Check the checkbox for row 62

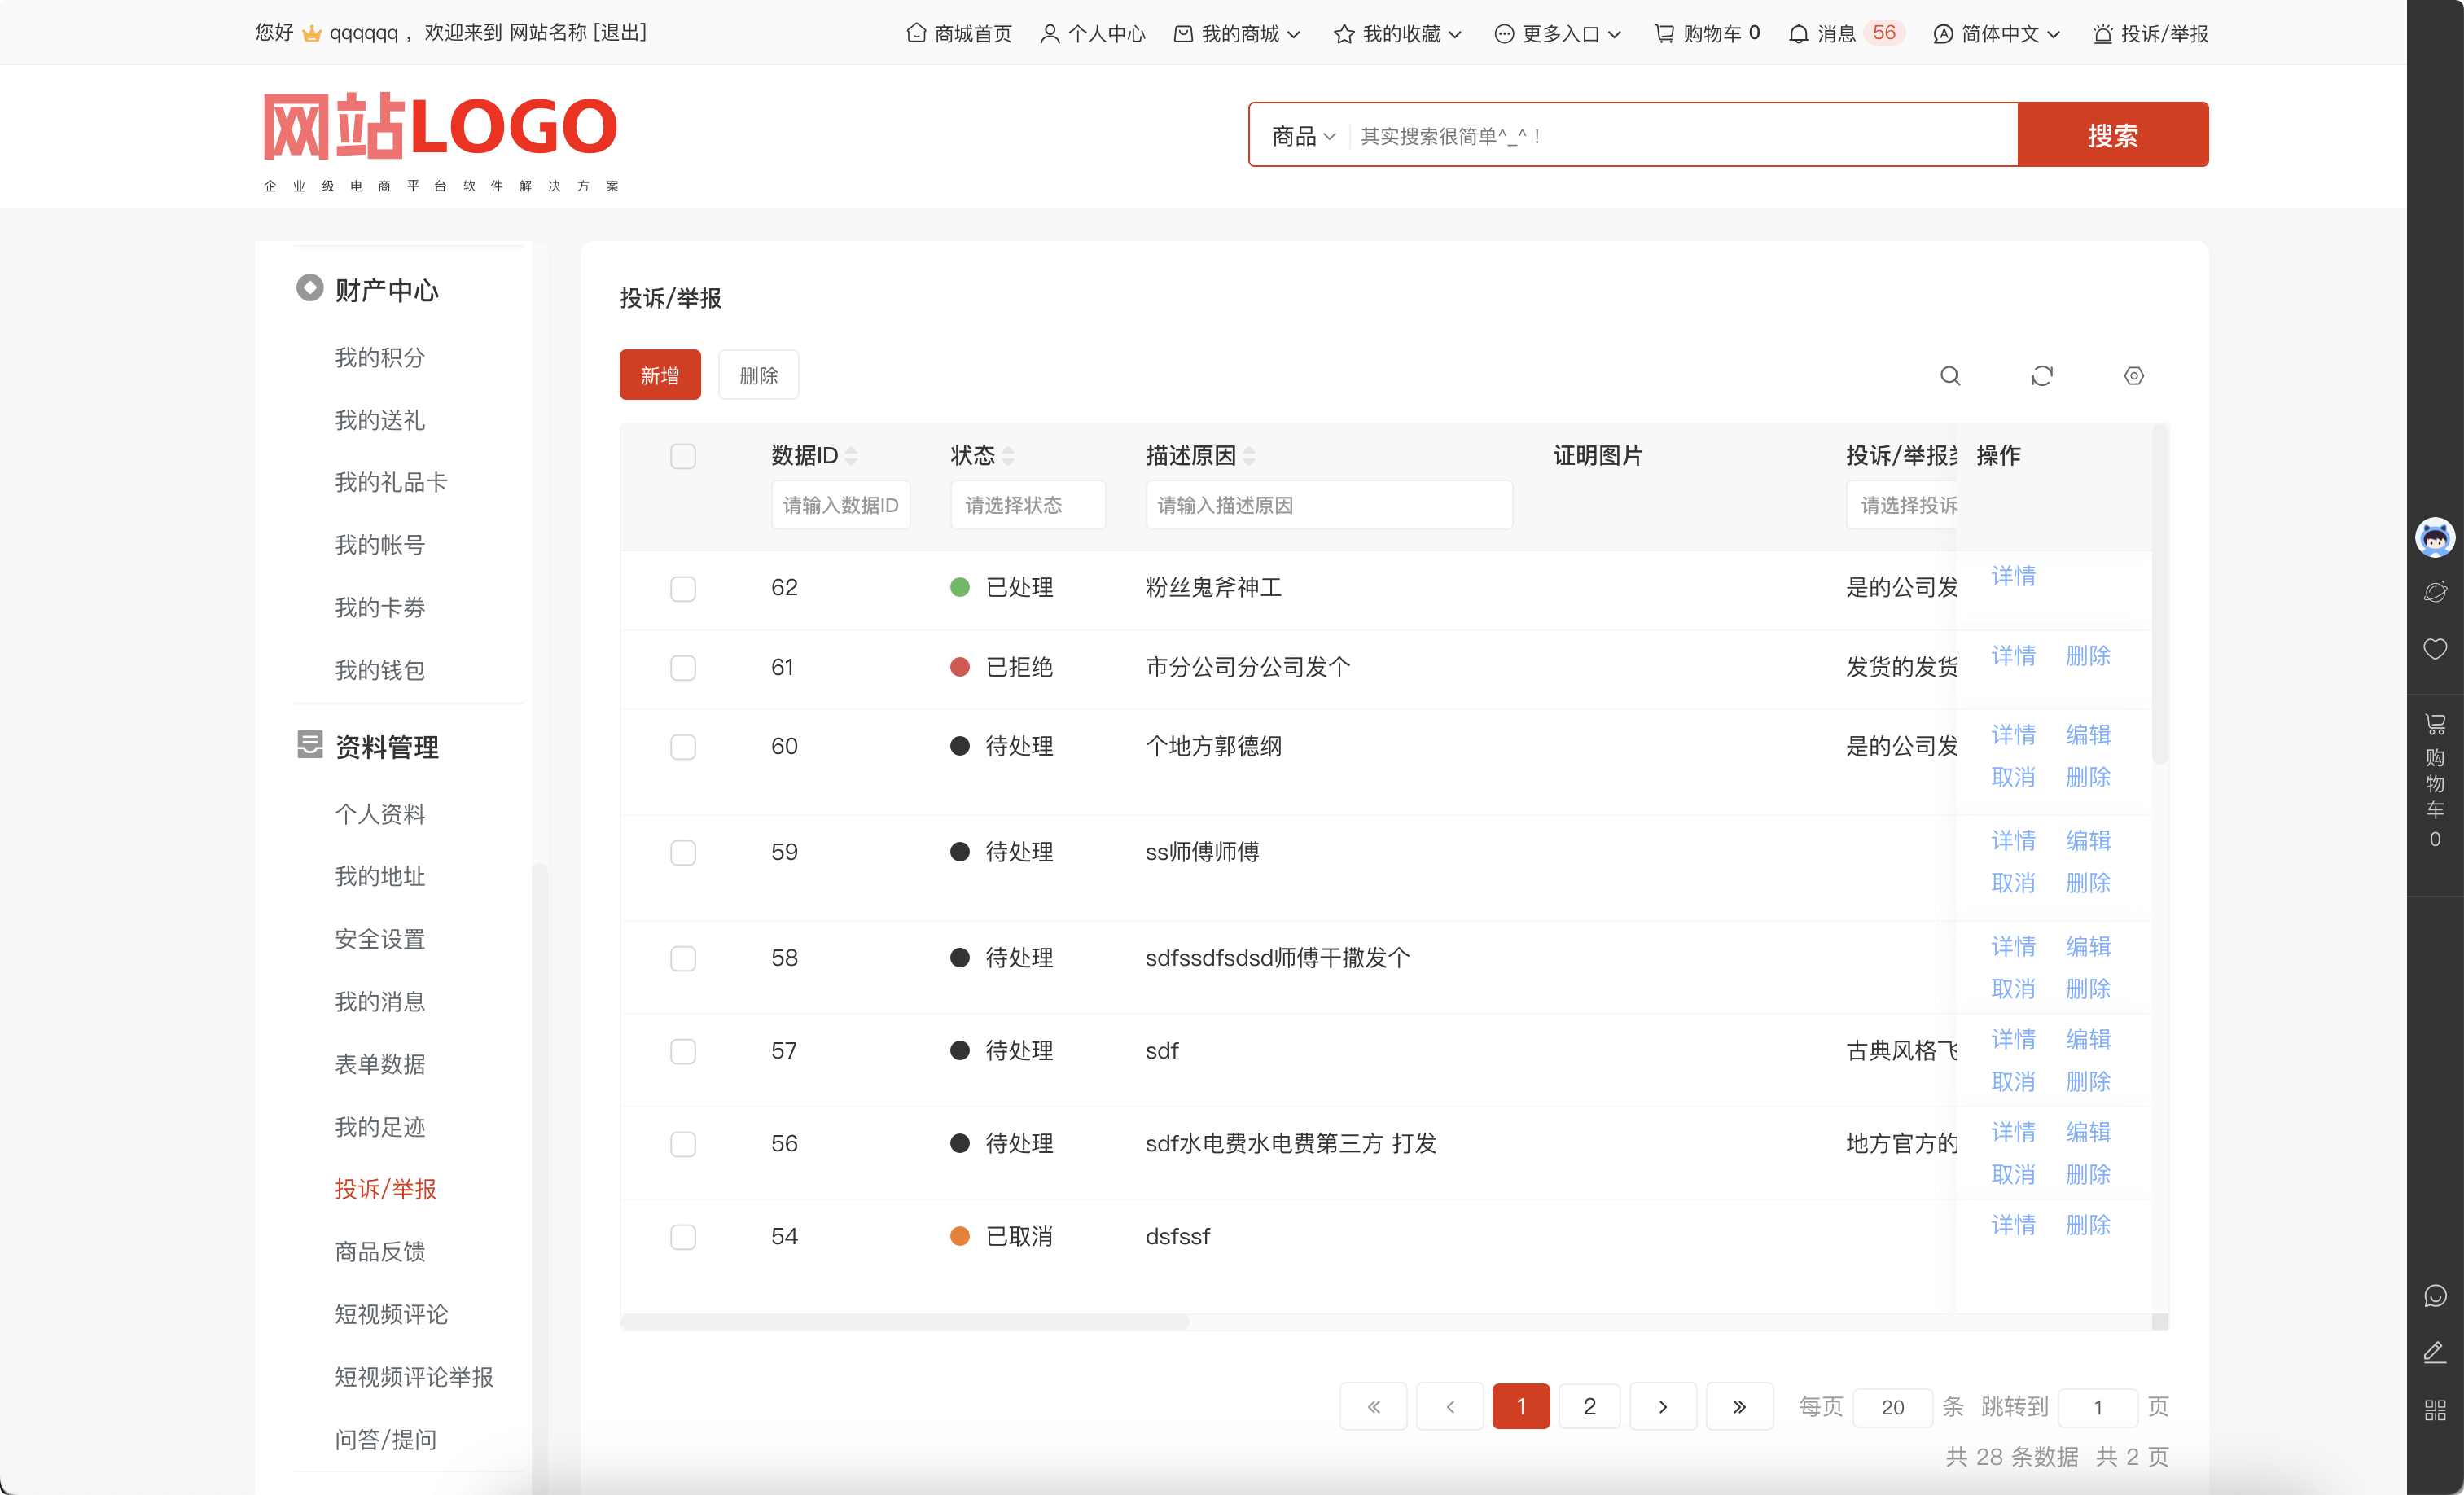pyautogui.click(x=683, y=588)
